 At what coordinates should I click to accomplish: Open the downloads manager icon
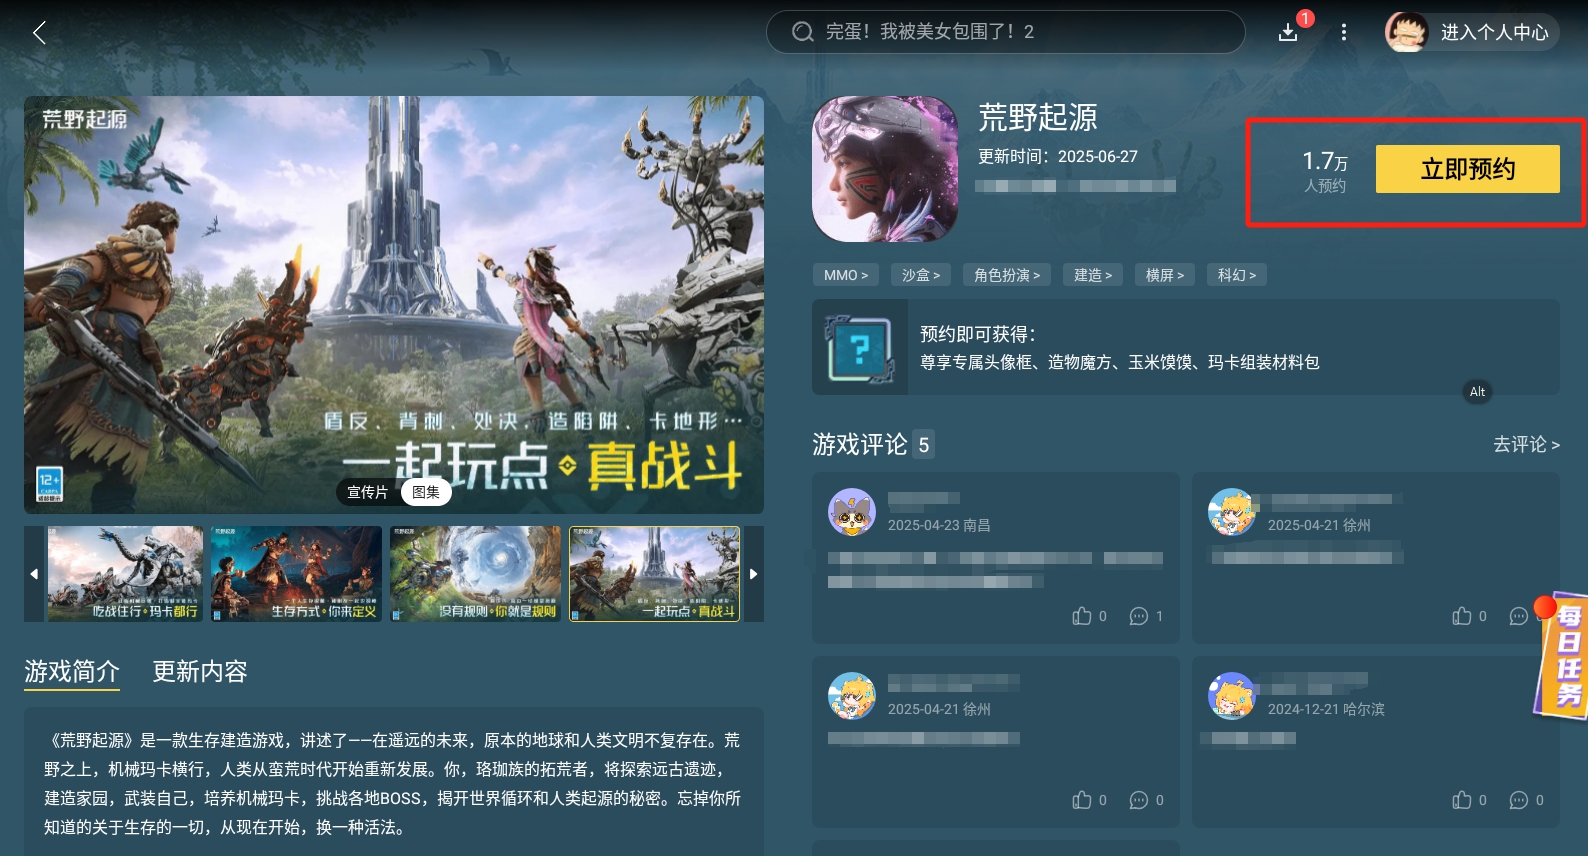coord(1288,33)
